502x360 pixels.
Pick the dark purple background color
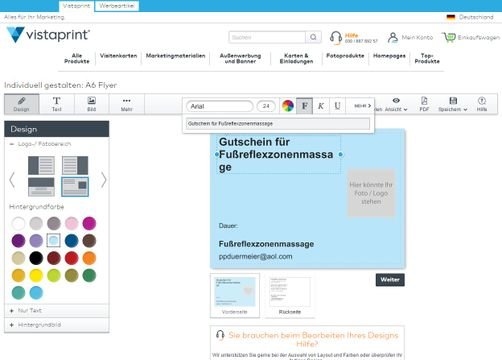tap(18, 241)
